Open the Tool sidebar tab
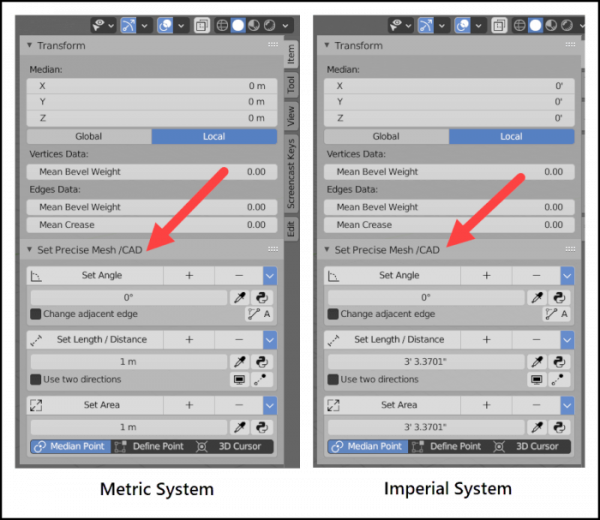This screenshot has height=520, width=600. pos(291,85)
